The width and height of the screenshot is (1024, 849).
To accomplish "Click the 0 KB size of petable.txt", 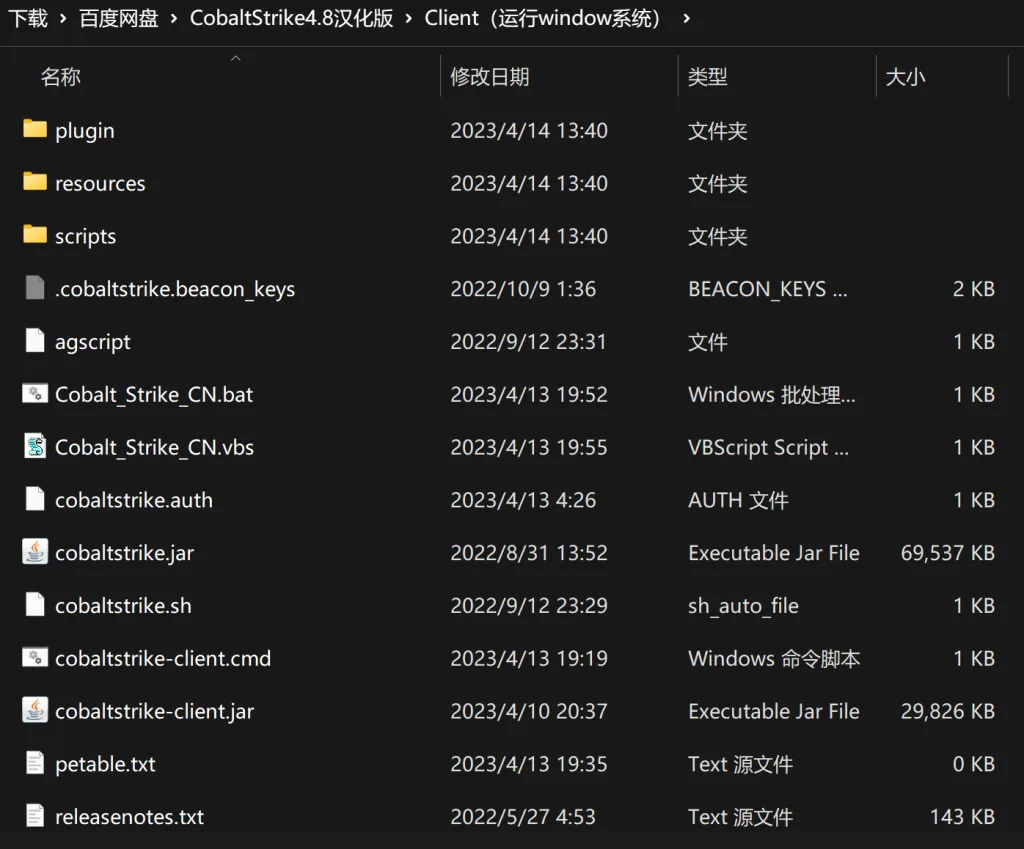I will click(x=973, y=765).
